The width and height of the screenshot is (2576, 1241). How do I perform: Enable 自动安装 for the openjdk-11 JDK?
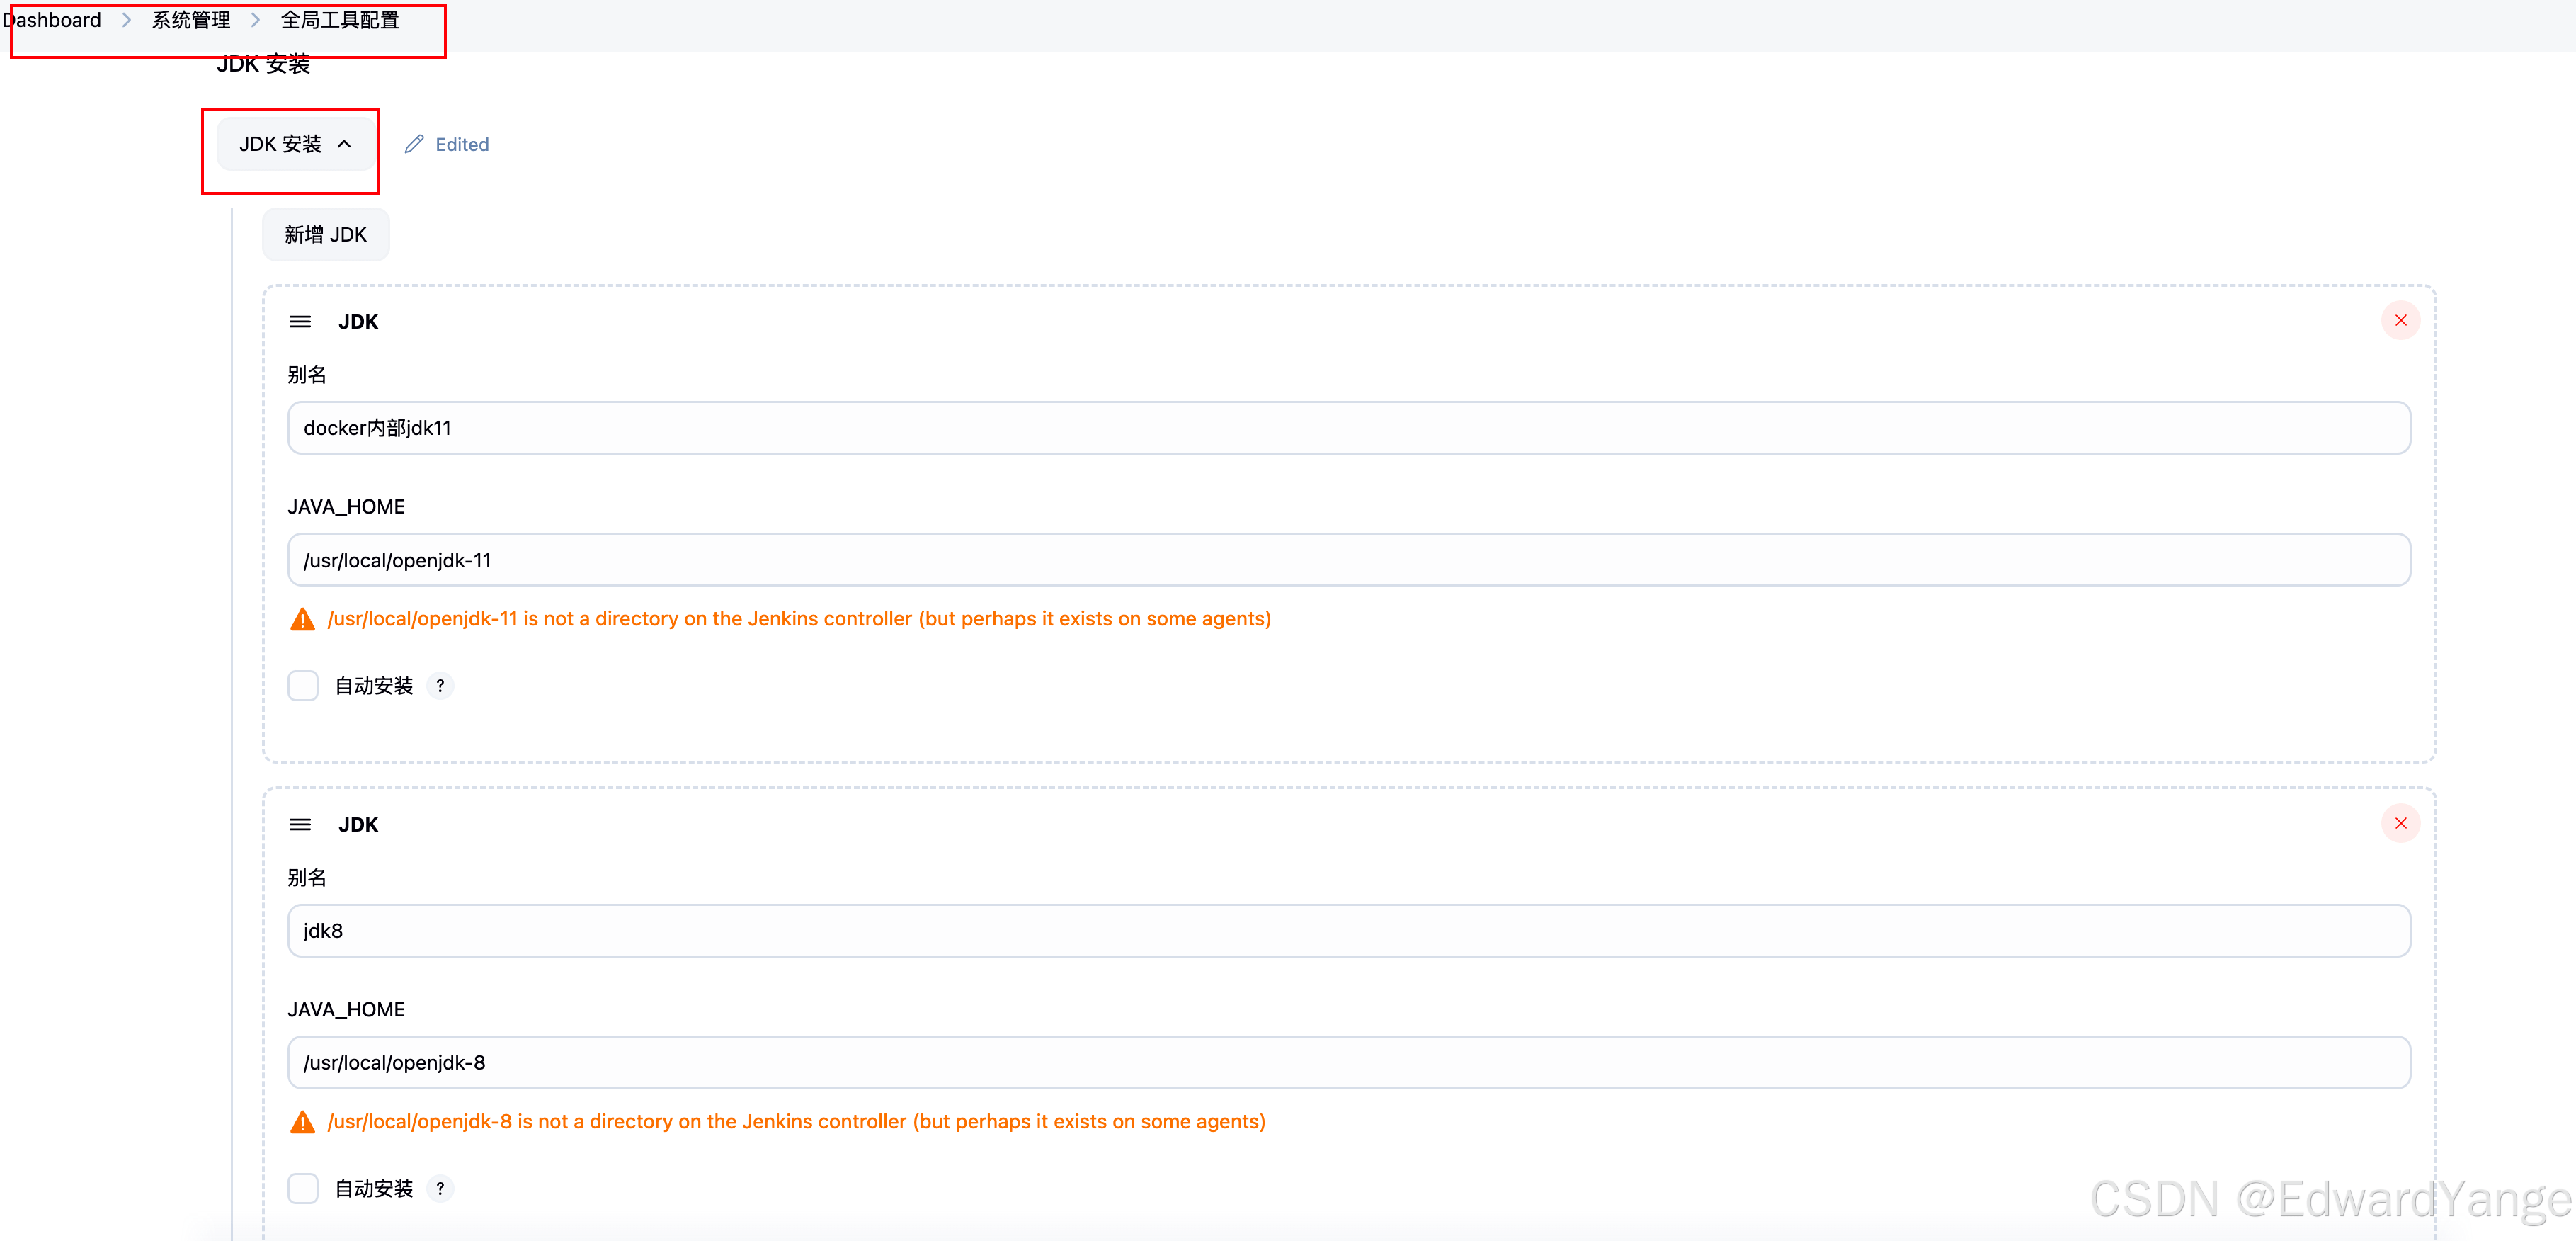point(303,686)
